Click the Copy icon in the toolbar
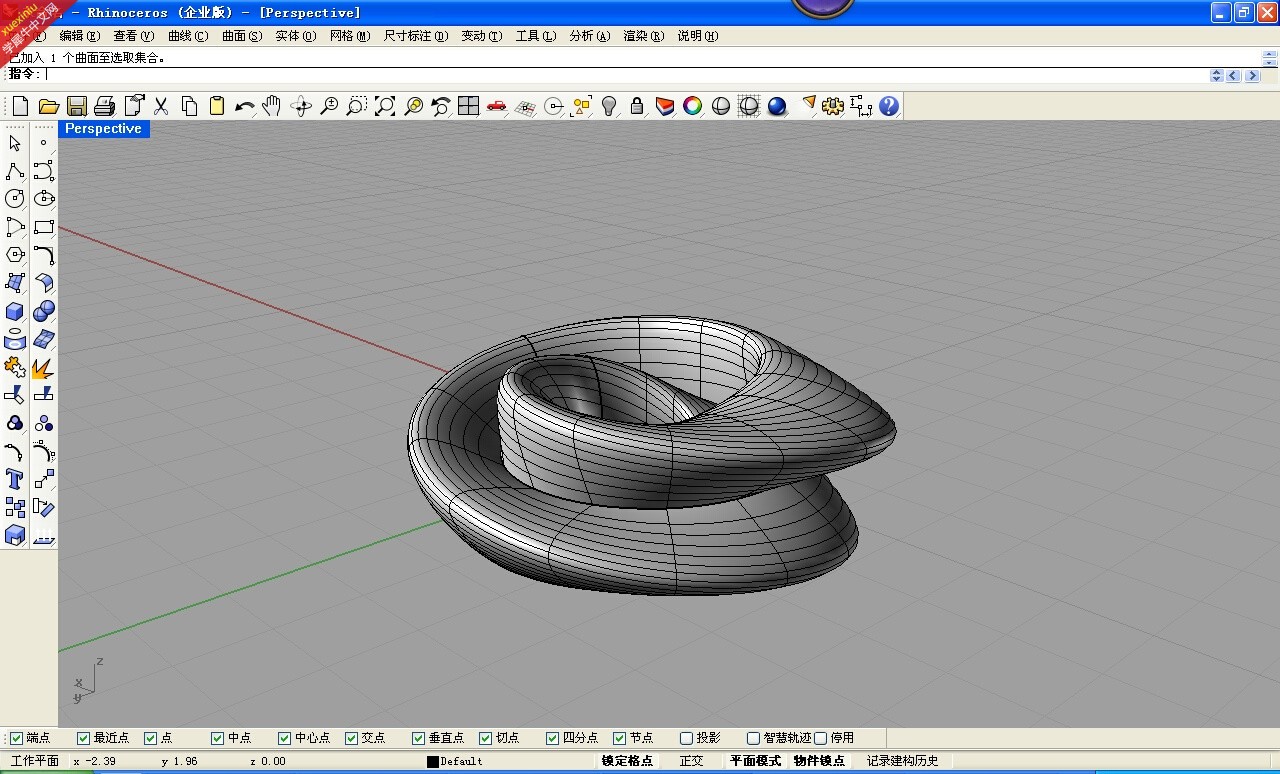 click(x=188, y=106)
